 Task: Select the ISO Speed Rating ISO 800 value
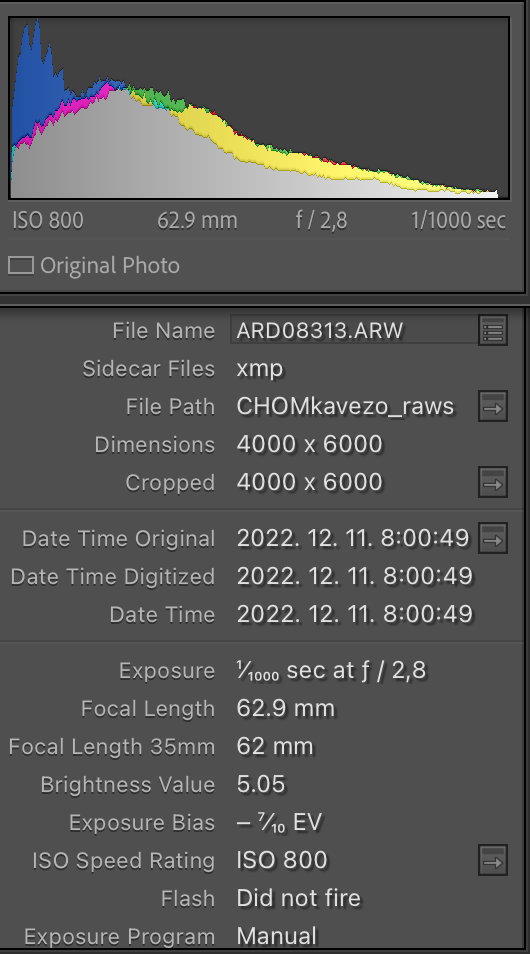click(x=282, y=860)
